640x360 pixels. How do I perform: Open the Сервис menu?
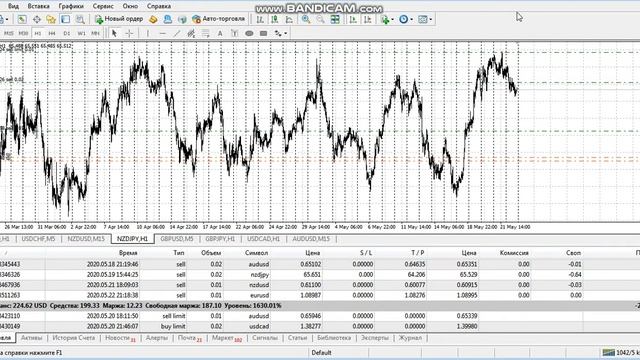point(103,6)
